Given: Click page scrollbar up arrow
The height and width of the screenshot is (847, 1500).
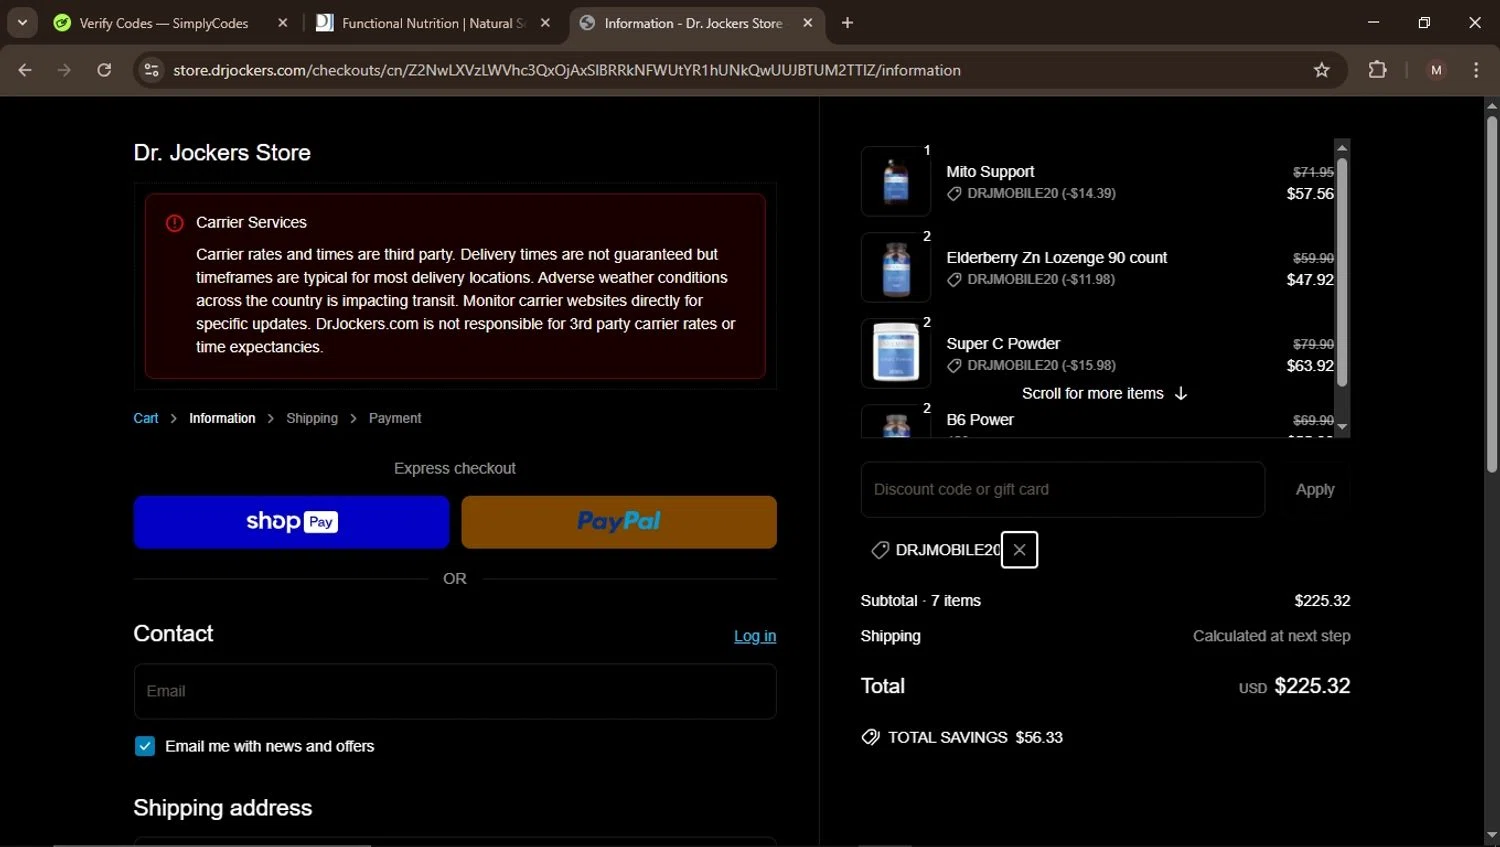Looking at the screenshot, I should tap(1491, 105).
